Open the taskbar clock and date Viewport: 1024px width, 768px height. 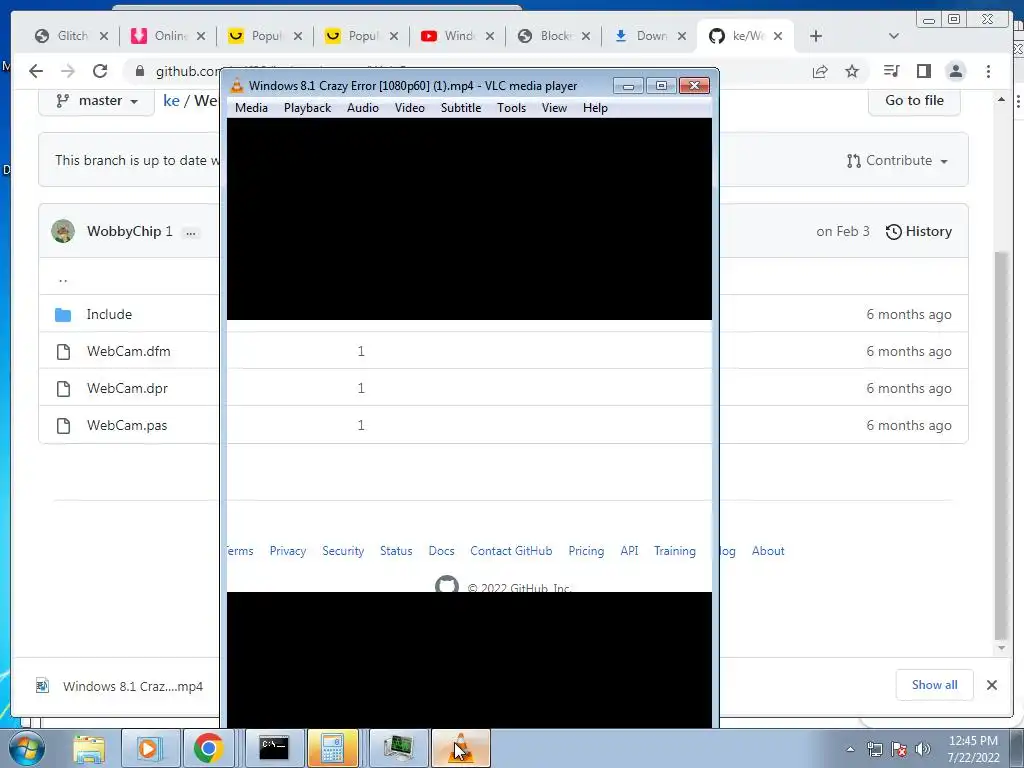(973, 749)
